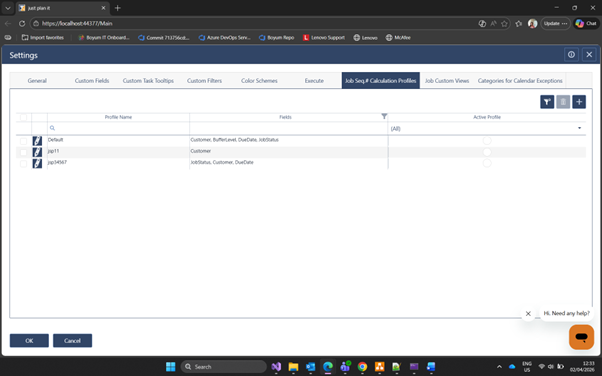This screenshot has width=602, height=376.
Task: Set jsp34567 as the active profile radio
Action: click(x=487, y=163)
